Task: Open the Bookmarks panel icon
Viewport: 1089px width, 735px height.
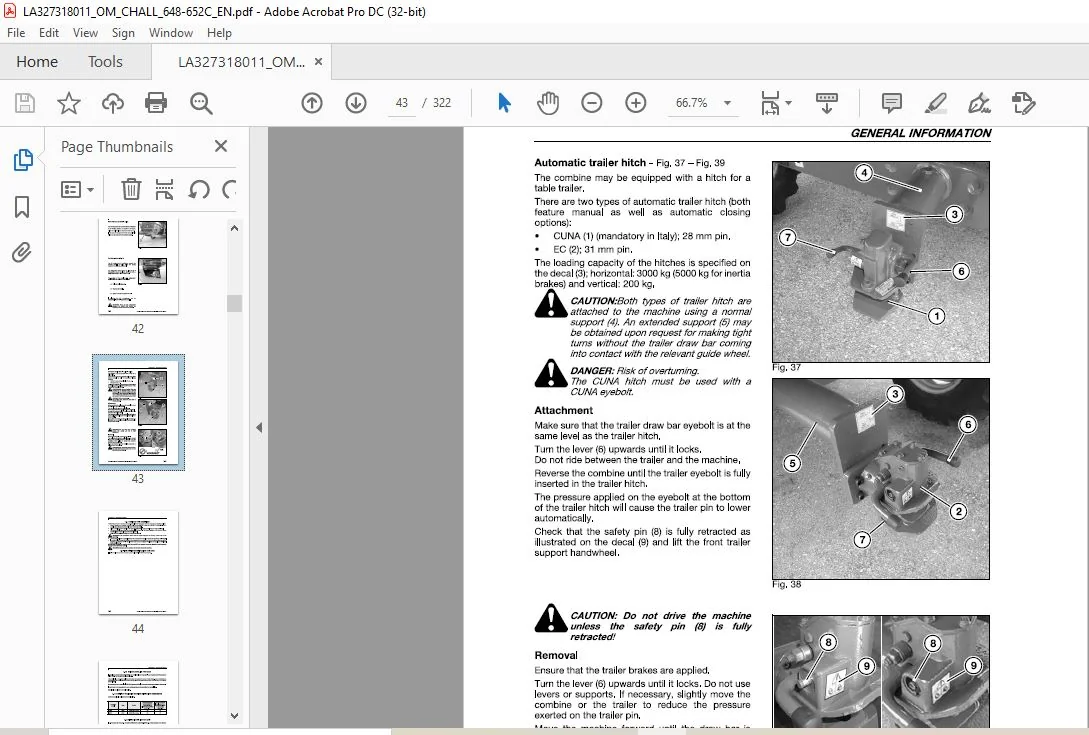Action: coord(22,206)
